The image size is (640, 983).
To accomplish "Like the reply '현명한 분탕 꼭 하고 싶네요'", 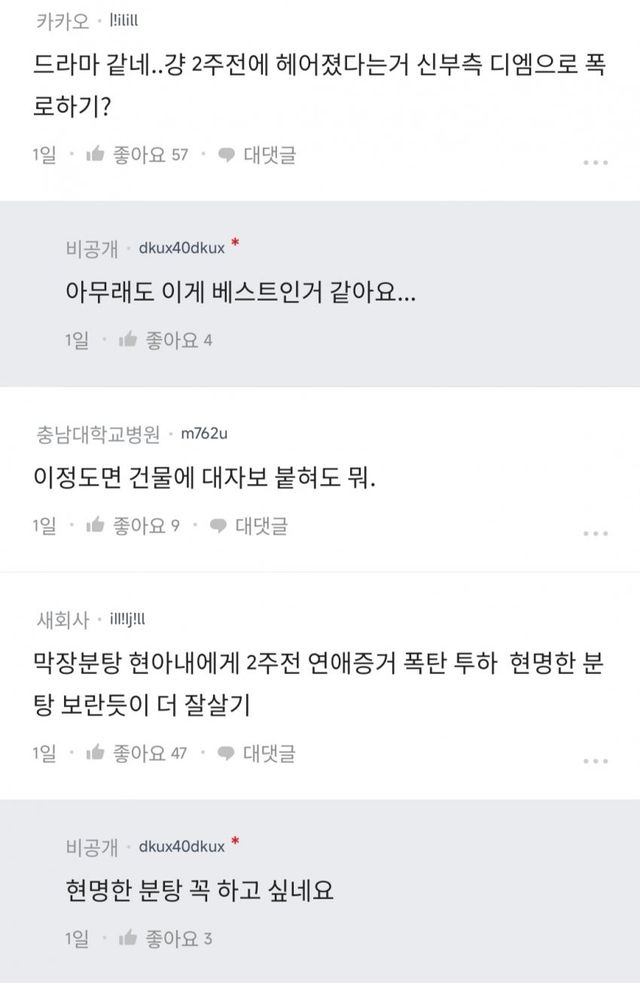I will [x=128, y=938].
